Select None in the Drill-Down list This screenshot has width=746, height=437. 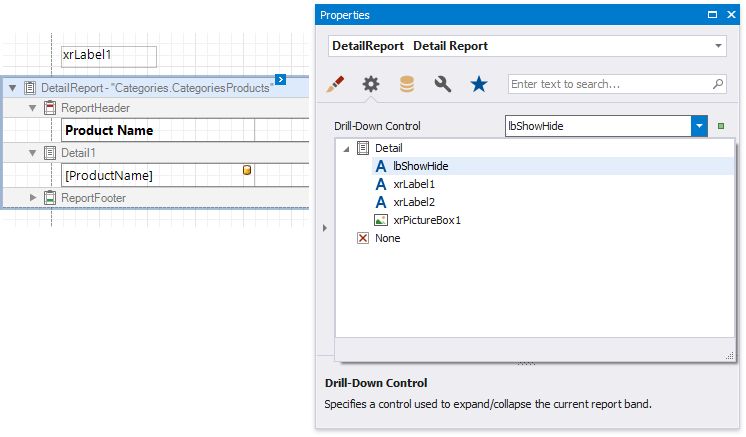[x=387, y=238]
